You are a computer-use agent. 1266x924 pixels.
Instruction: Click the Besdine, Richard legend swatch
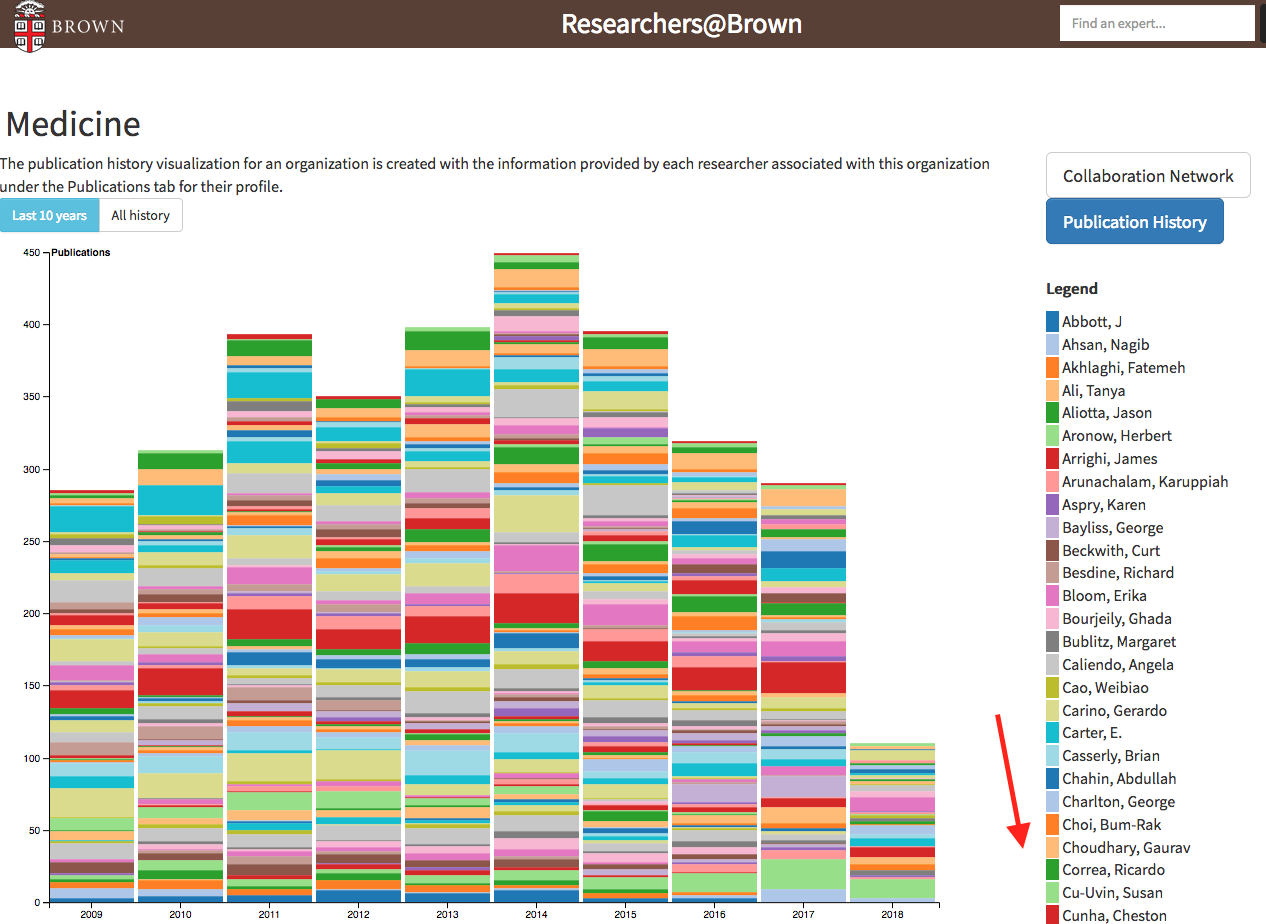(1052, 573)
